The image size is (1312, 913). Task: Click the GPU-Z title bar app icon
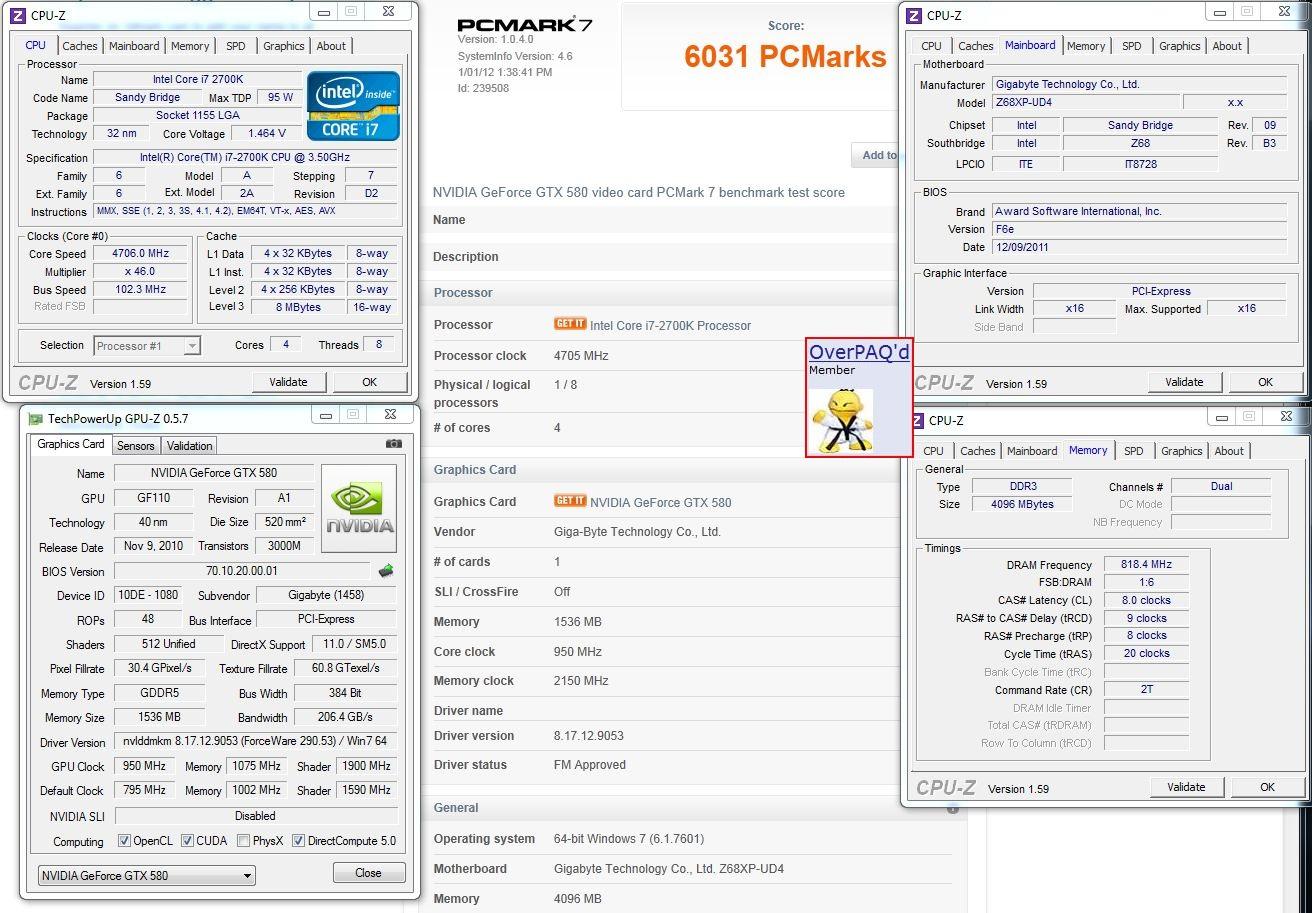35,419
